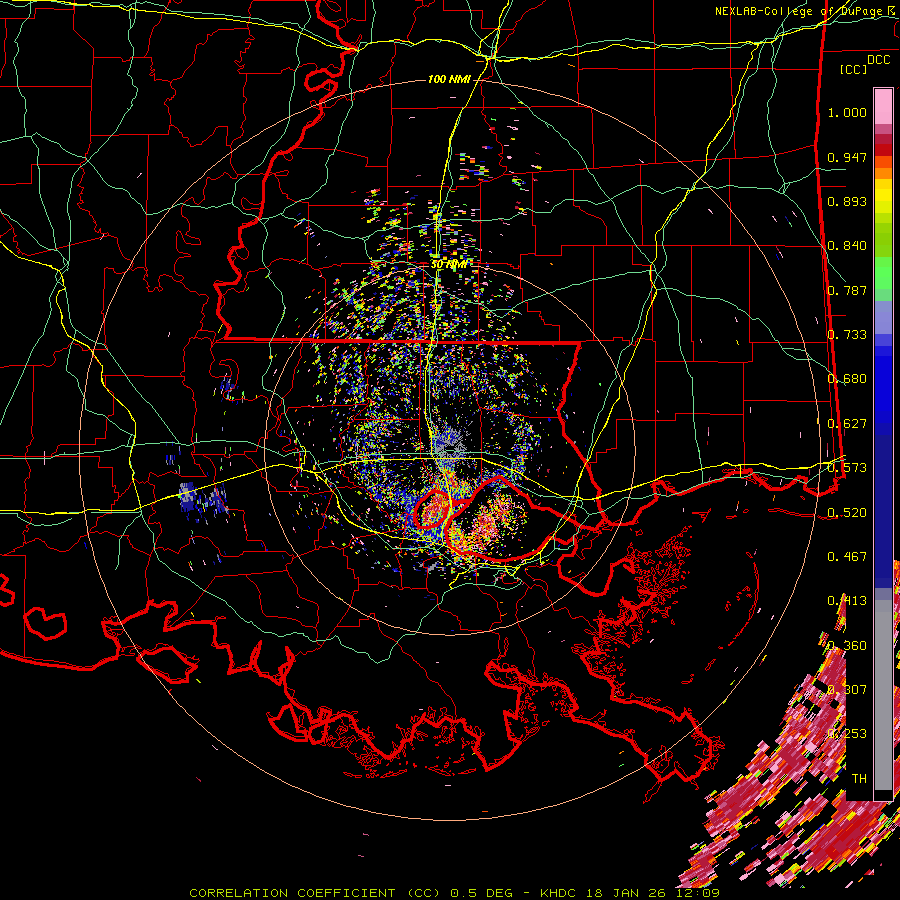Select the 1.000 legend value
Screen dimensions: 900x900
pyautogui.click(x=847, y=112)
